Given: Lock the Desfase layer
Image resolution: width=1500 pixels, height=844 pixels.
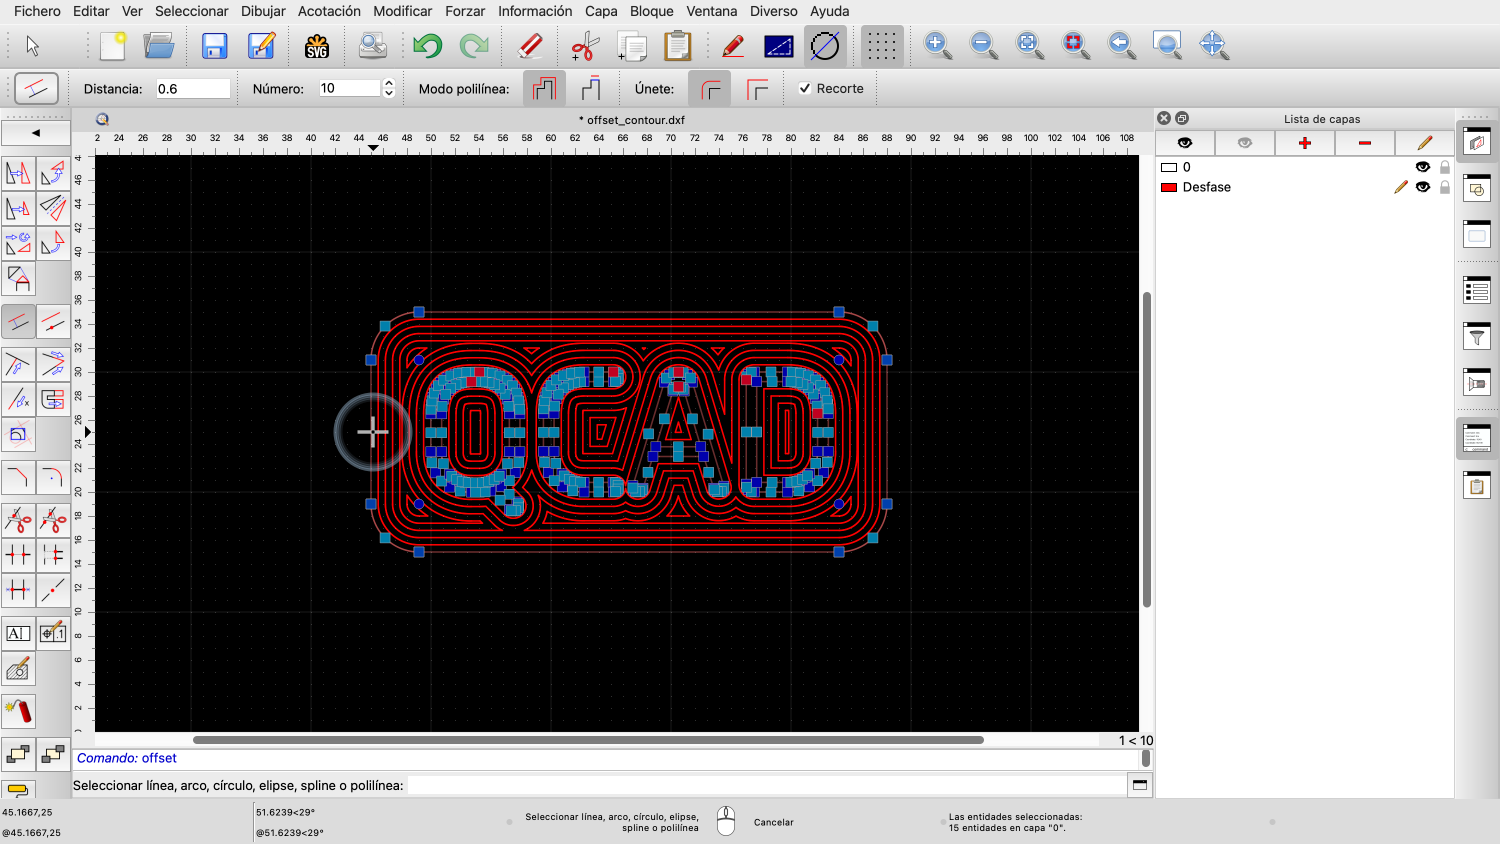Looking at the screenshot, I should point(1444,187).
